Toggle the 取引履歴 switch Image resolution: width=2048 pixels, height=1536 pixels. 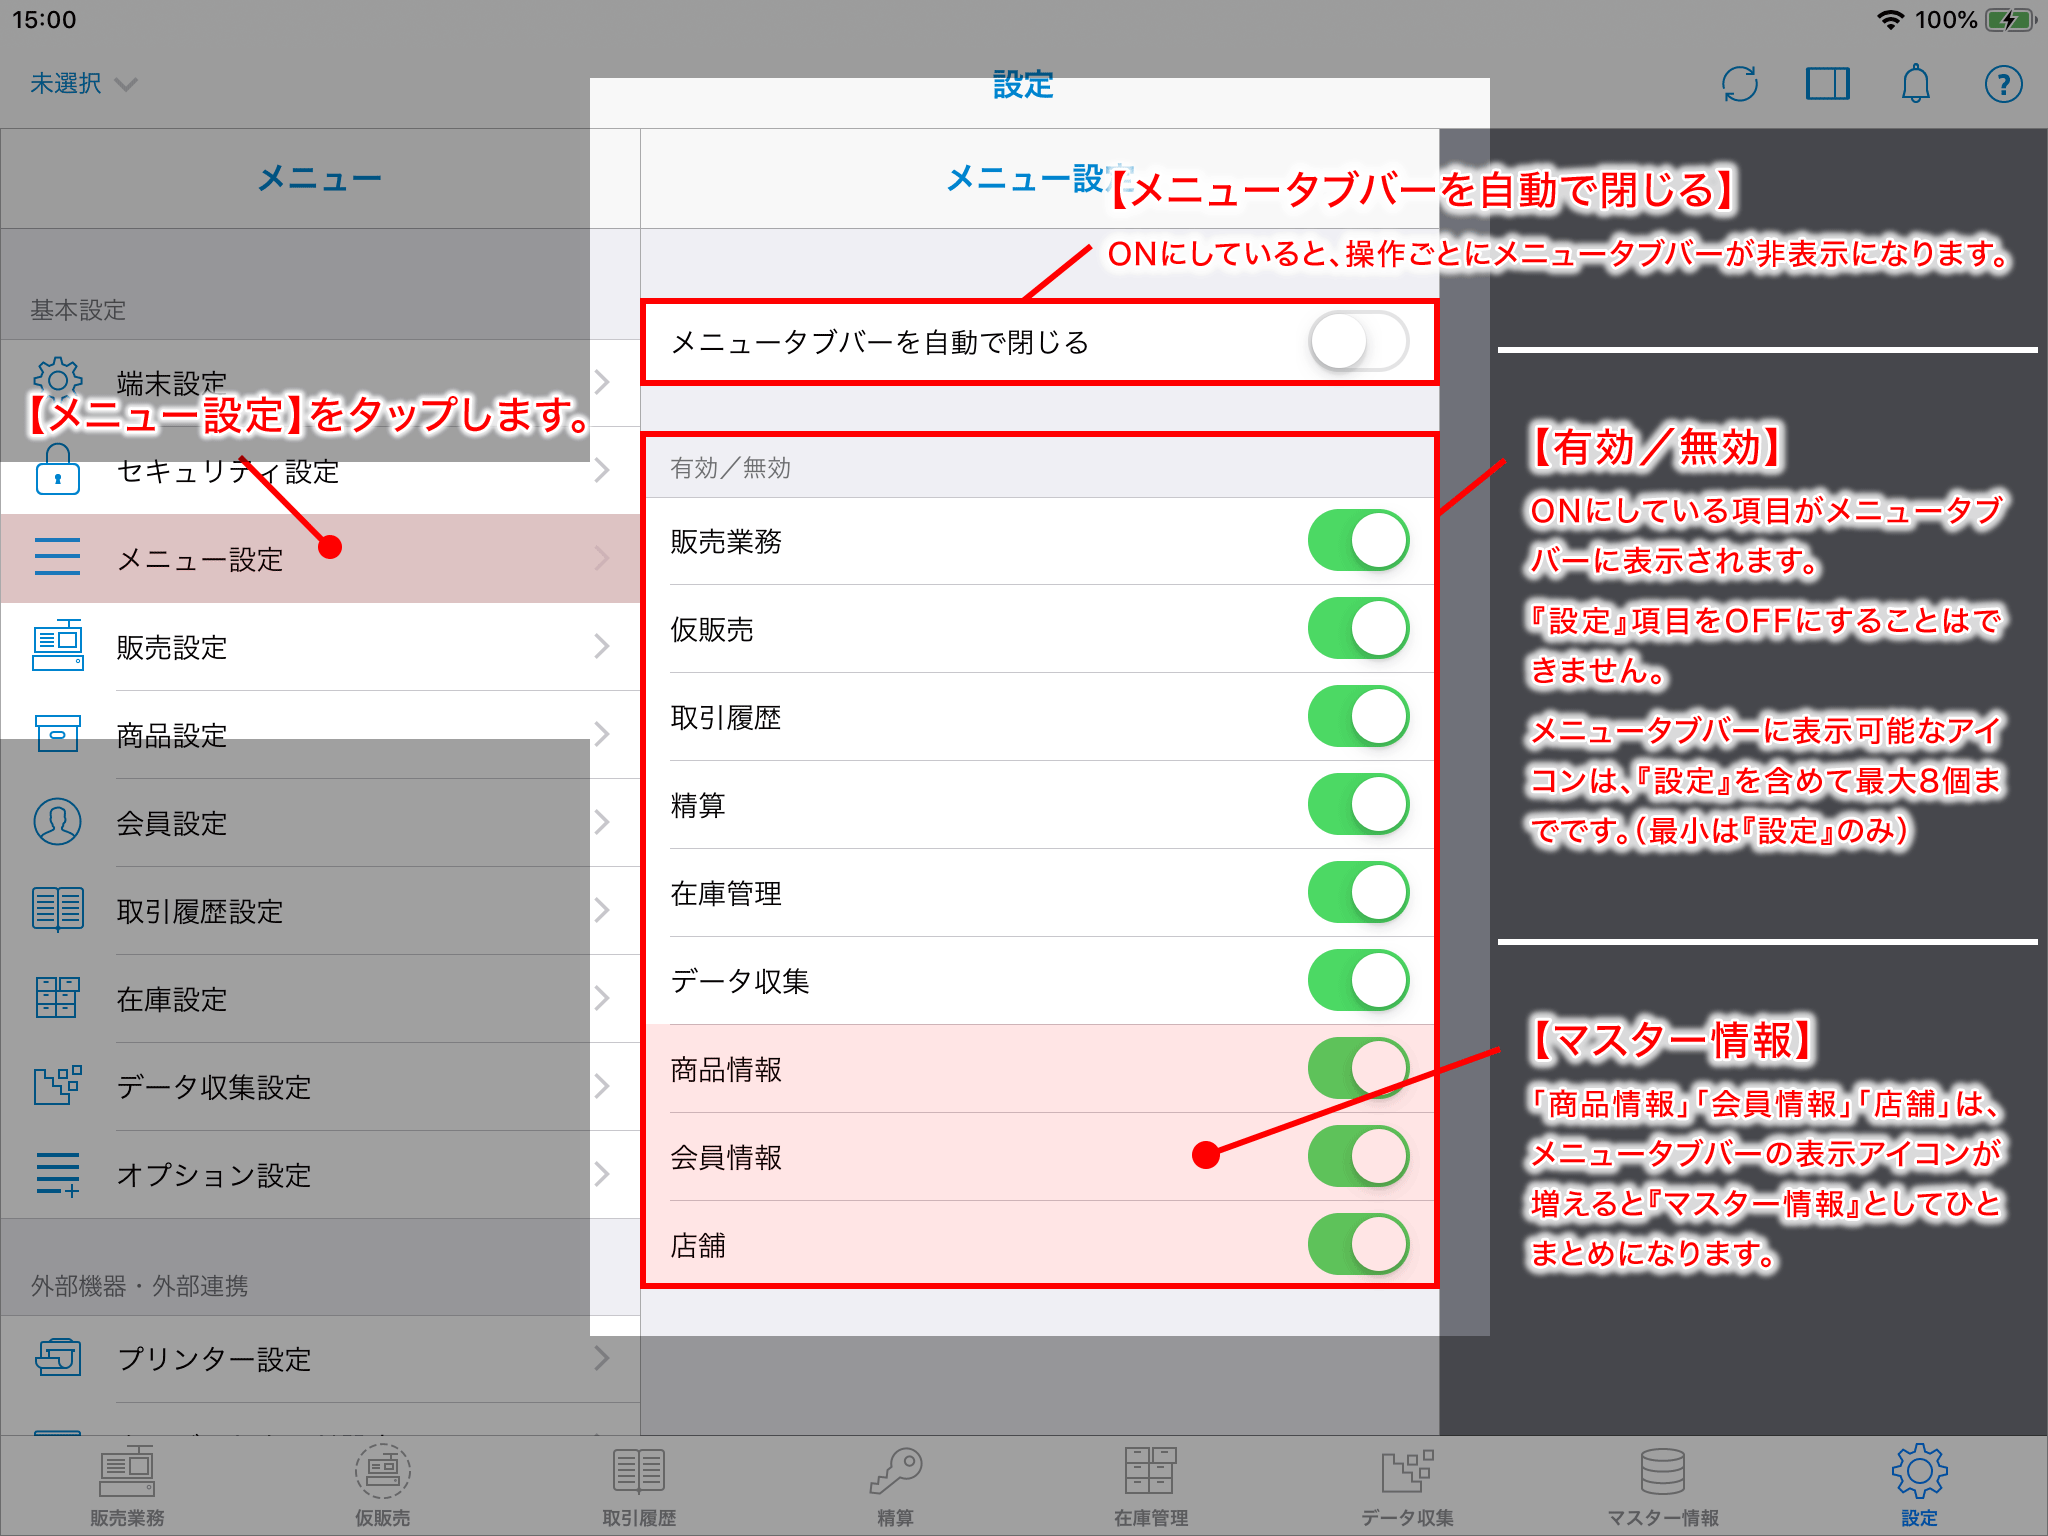[x=1359, y=716]
